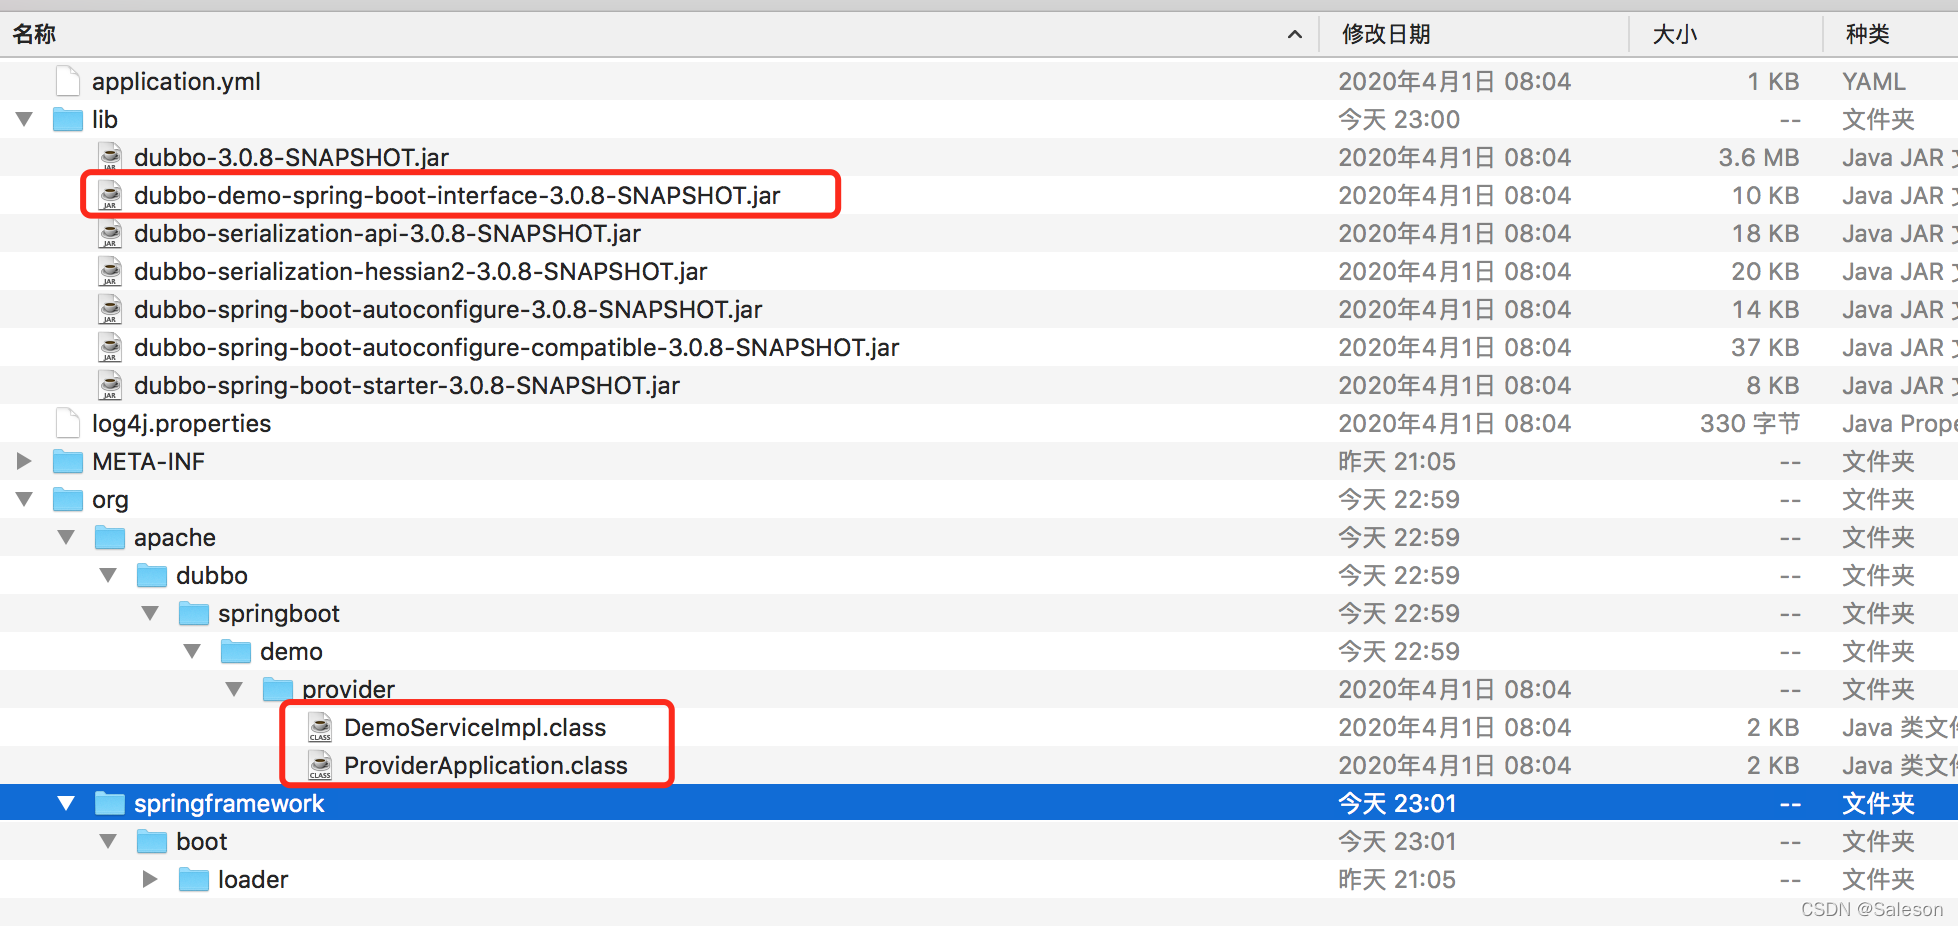This screenshot has height=926, width=1958.
Task: Expand the loader folder disclosure triangle
Action: [150, 879]
